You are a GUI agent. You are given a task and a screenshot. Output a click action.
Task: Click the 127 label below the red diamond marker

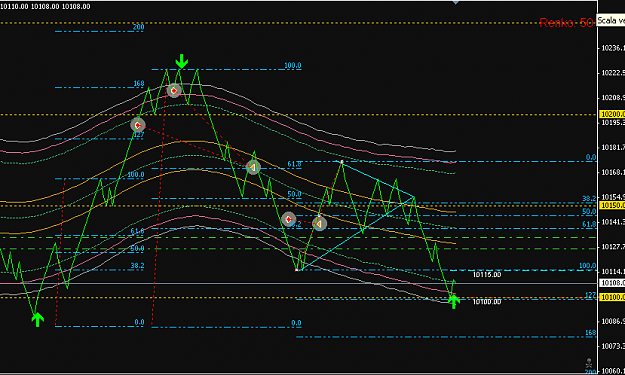click(138, 135)
